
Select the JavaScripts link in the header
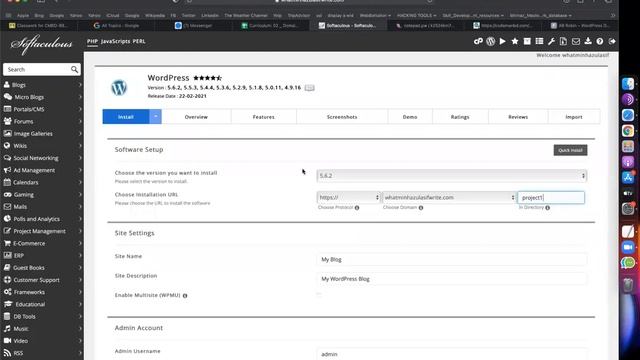[115, 41]
